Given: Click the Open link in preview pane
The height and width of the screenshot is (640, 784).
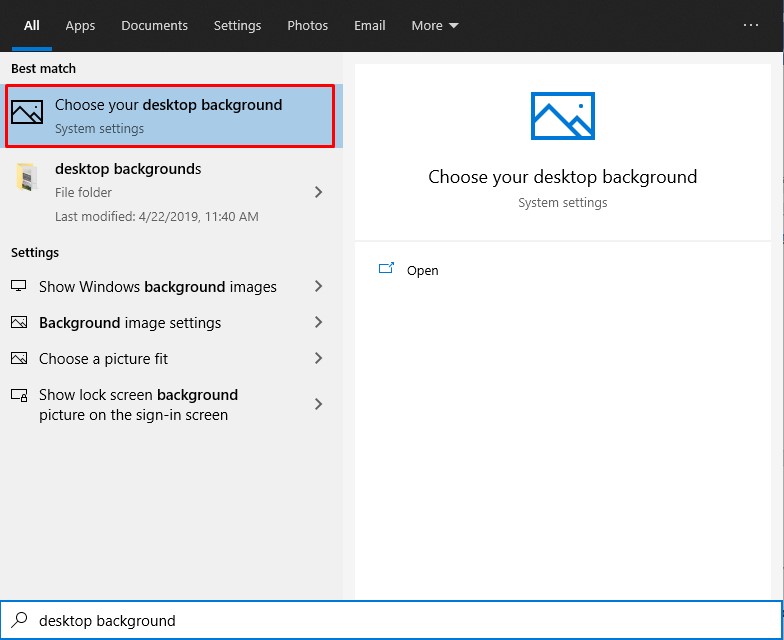Looking at the screenshot, I should pos(422,271).
